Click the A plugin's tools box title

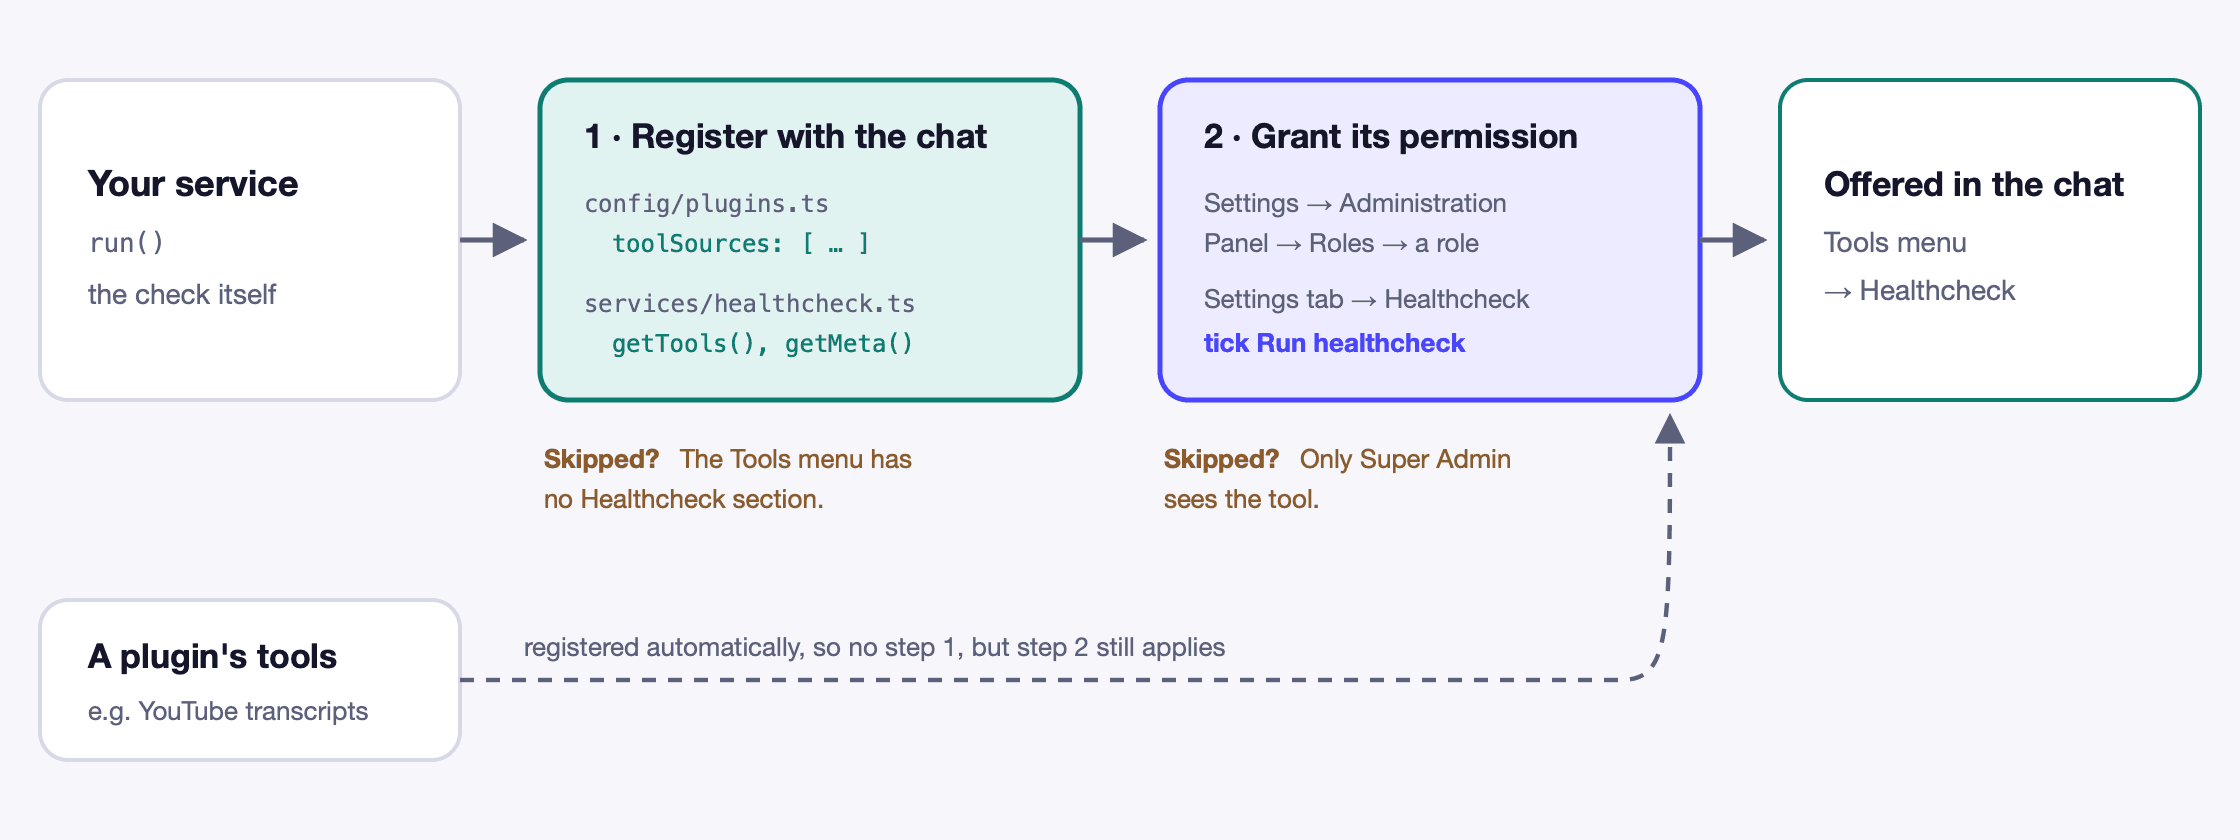pos(212,656)
